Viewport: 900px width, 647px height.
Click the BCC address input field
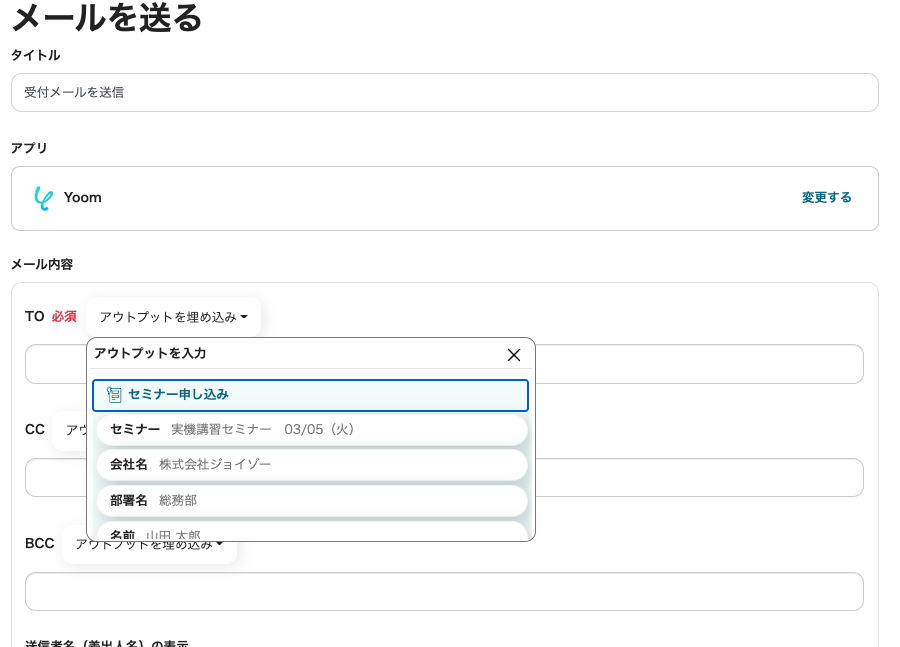point(444,591)
